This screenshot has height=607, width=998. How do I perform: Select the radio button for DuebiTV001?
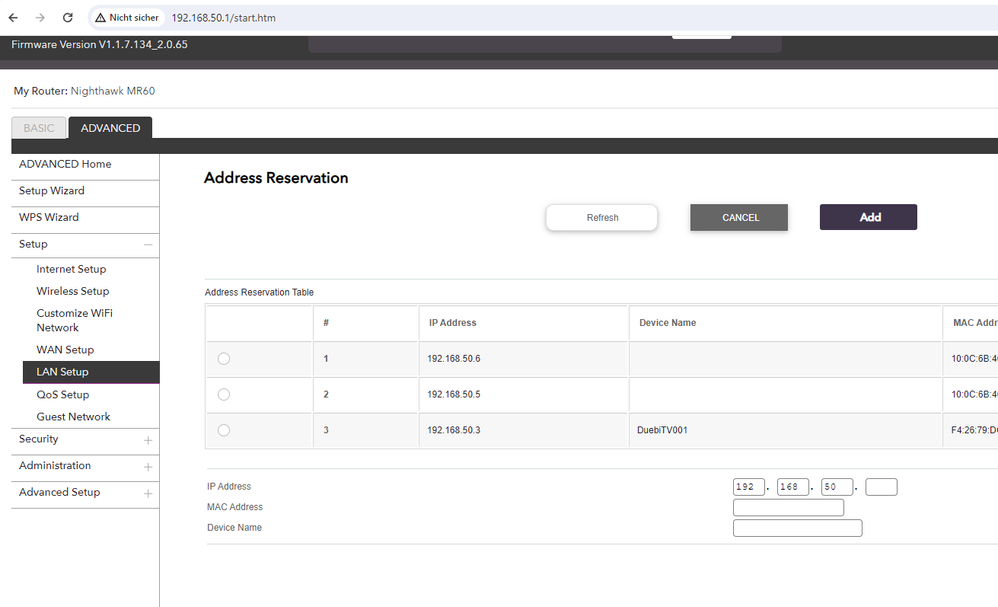pos(223,430)
